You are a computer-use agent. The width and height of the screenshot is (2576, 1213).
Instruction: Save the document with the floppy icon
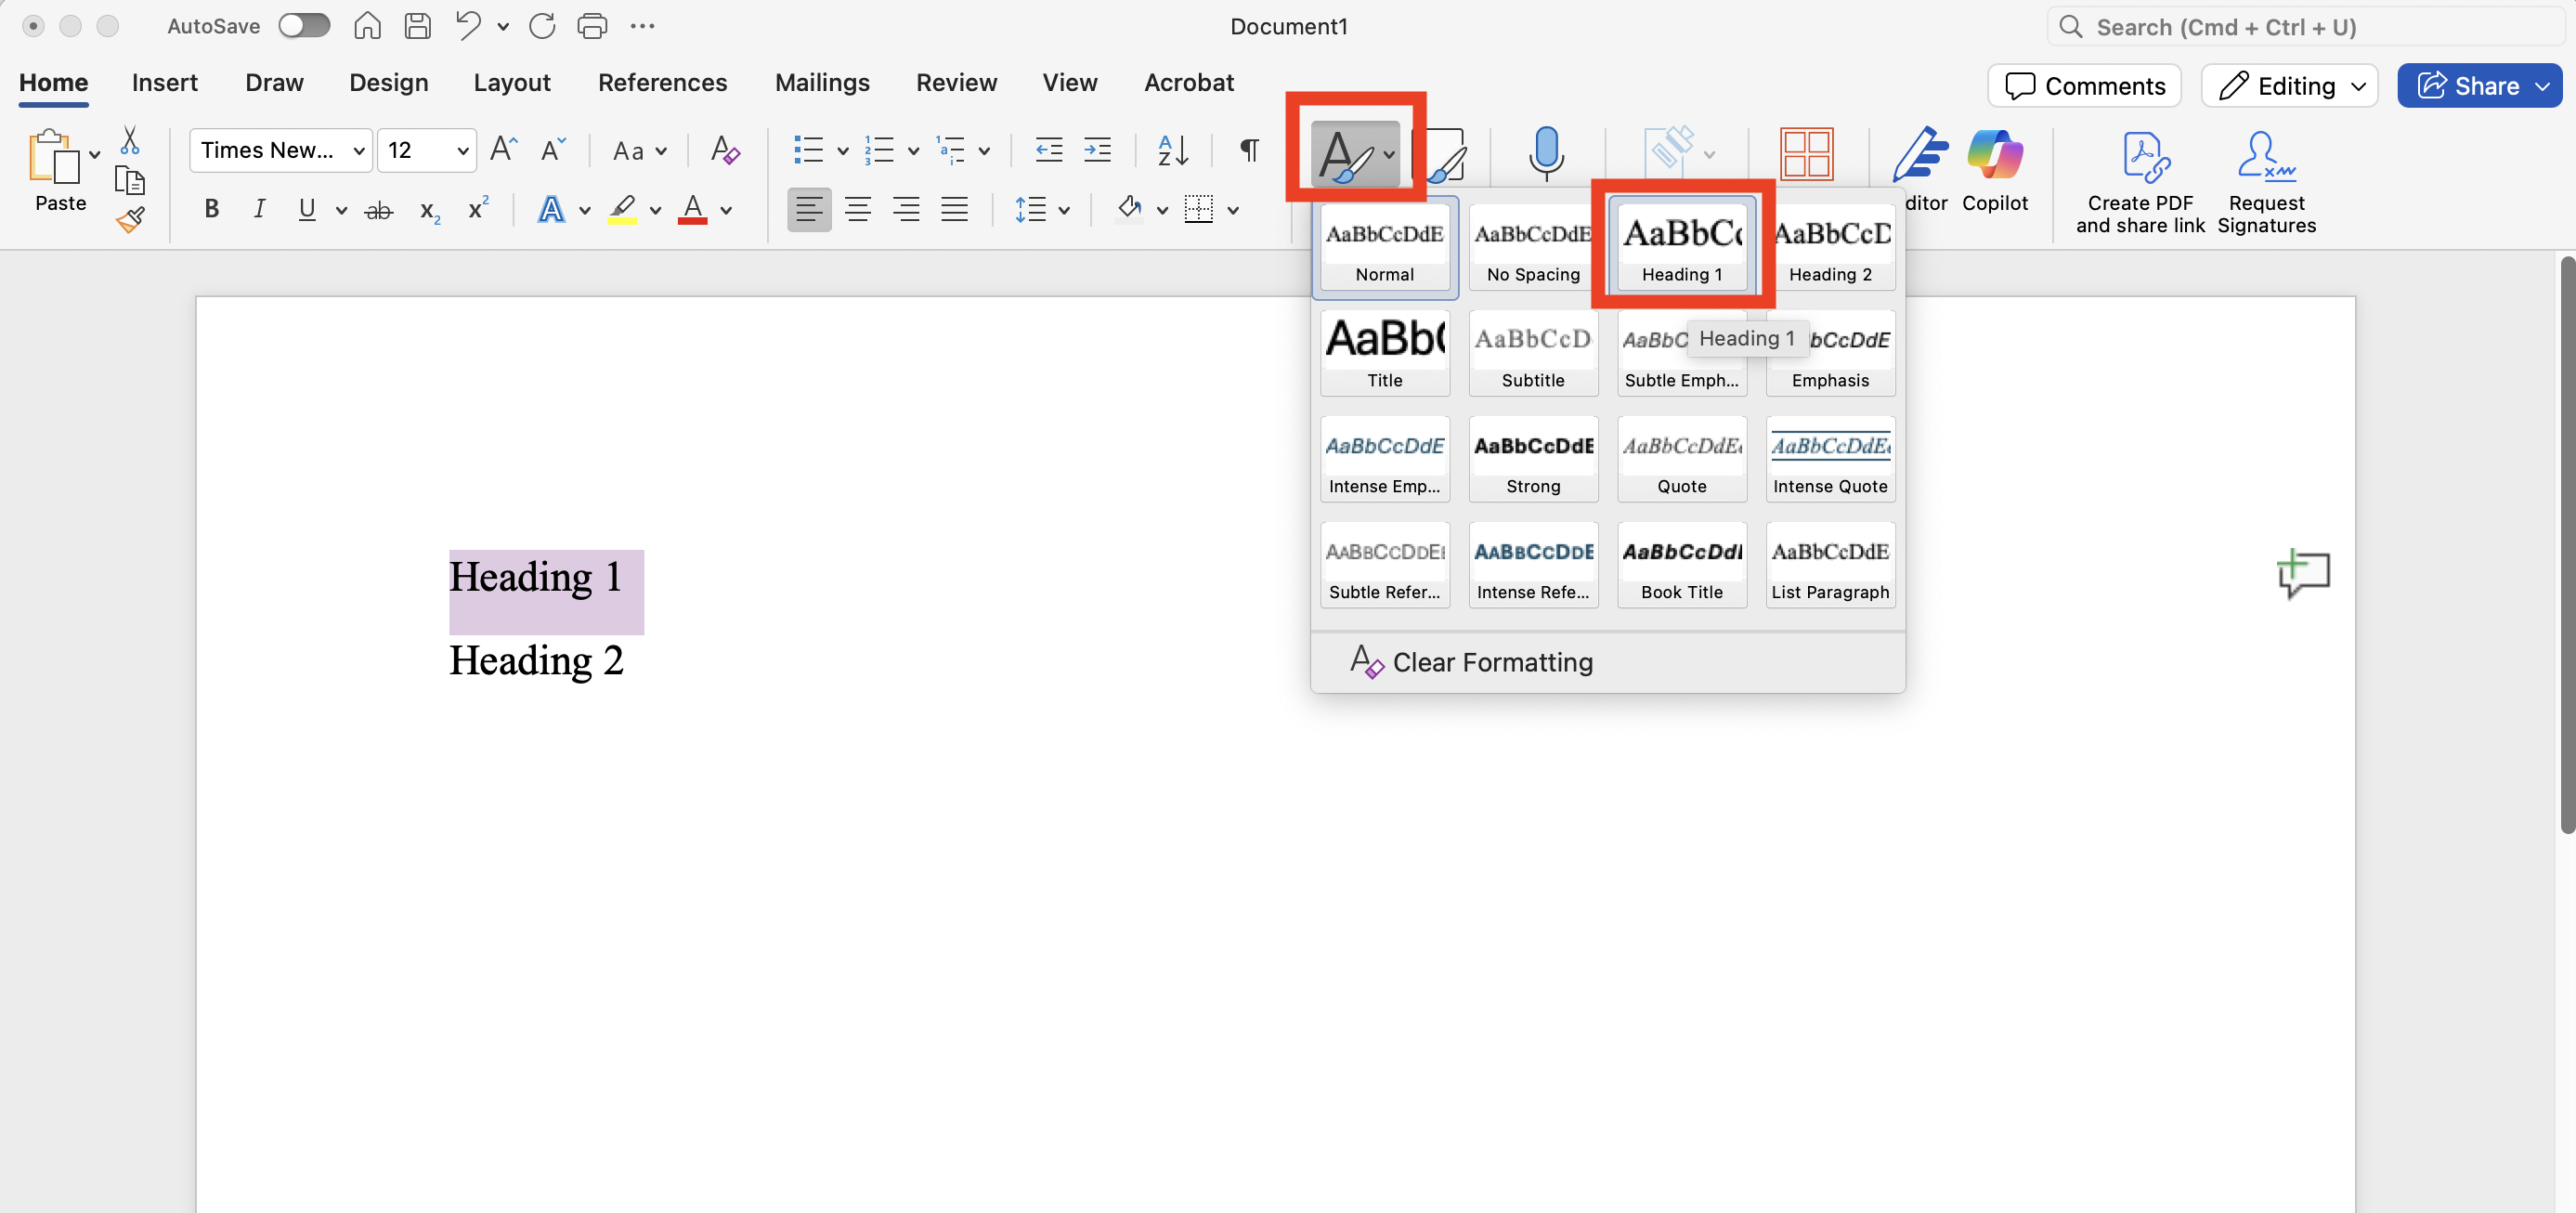pos(418,26)
